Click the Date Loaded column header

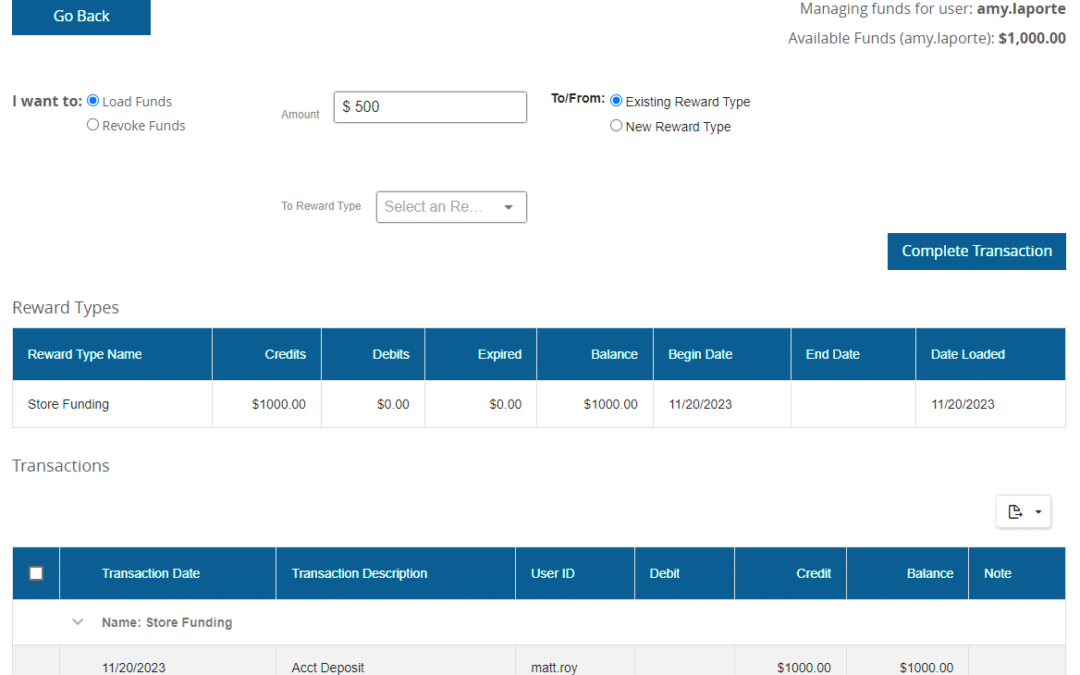tap(967, 354)
